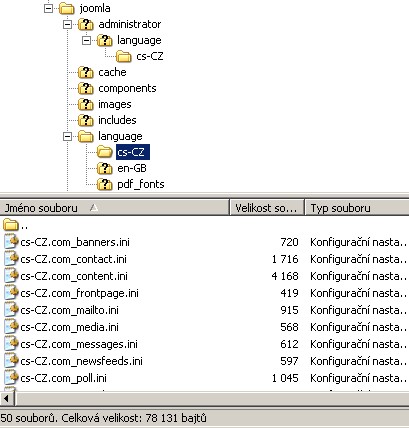
Task: Select file cs-CZ.com_newsfeeds.ini
Action: point(81,361)
